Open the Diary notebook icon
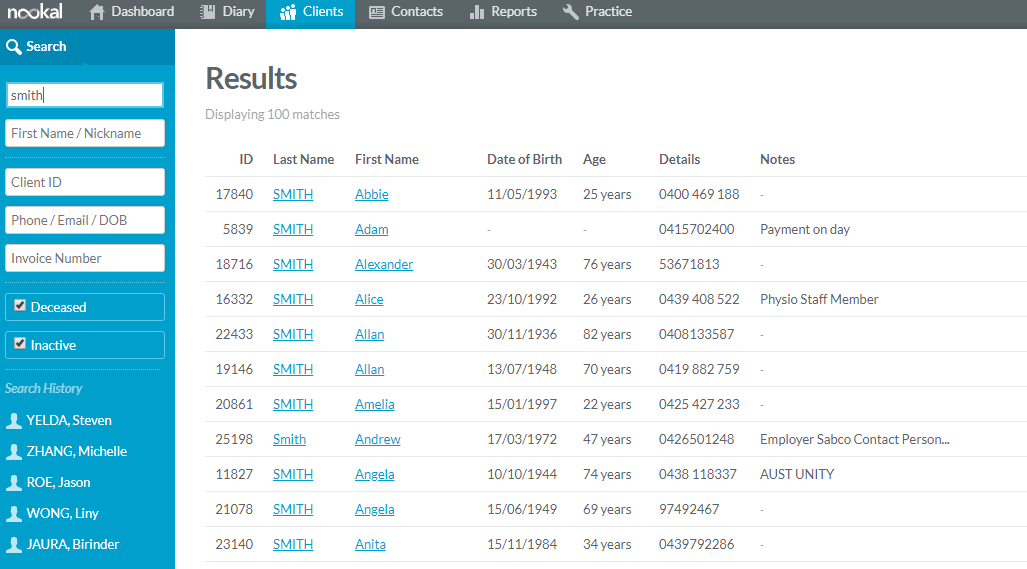Screen dimensions: 1027x569 (x=207, y=12)
